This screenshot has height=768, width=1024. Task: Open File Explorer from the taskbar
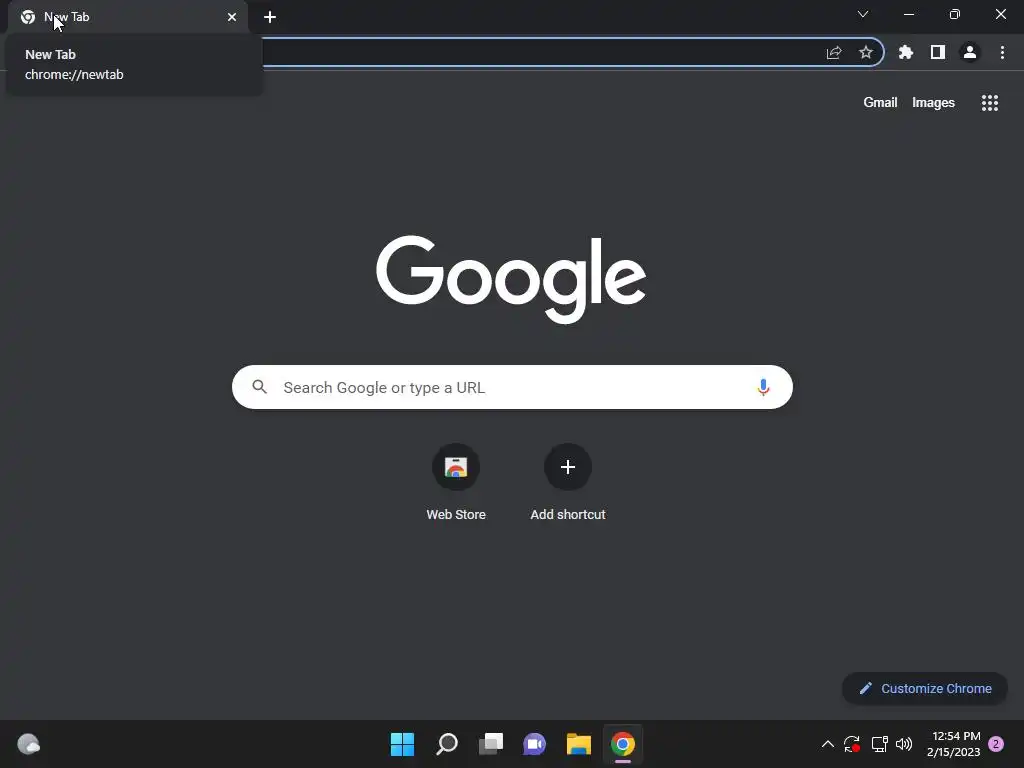[579, 744]
